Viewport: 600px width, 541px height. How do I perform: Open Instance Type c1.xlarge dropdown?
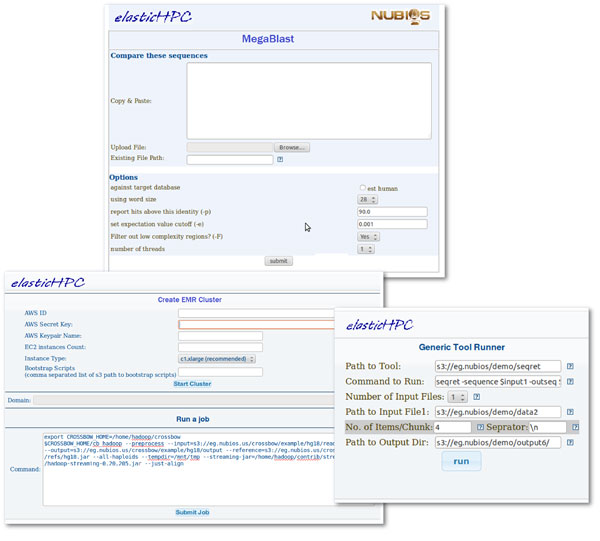[x=217, y=359]
